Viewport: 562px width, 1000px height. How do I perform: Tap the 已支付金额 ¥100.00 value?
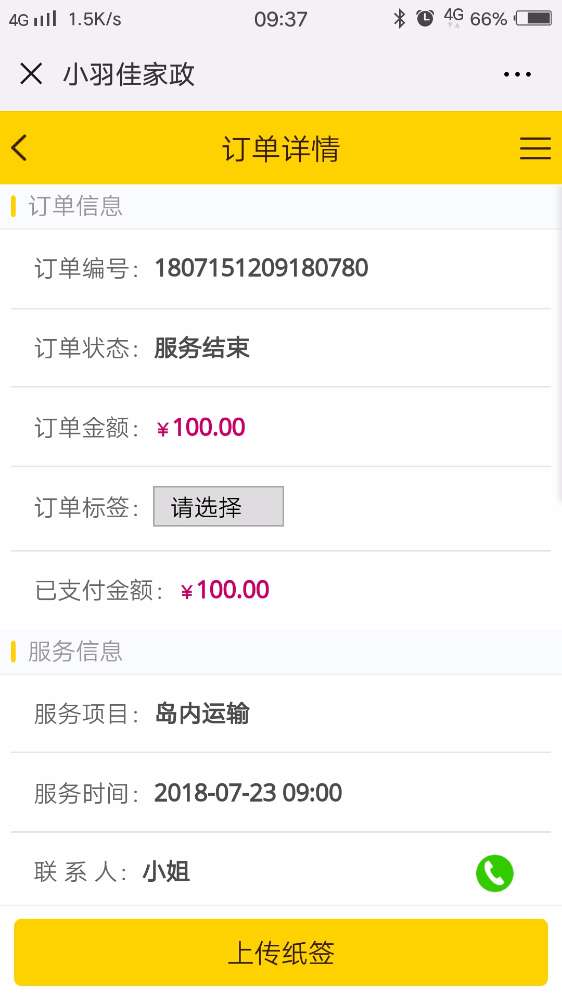pos(225,590)
